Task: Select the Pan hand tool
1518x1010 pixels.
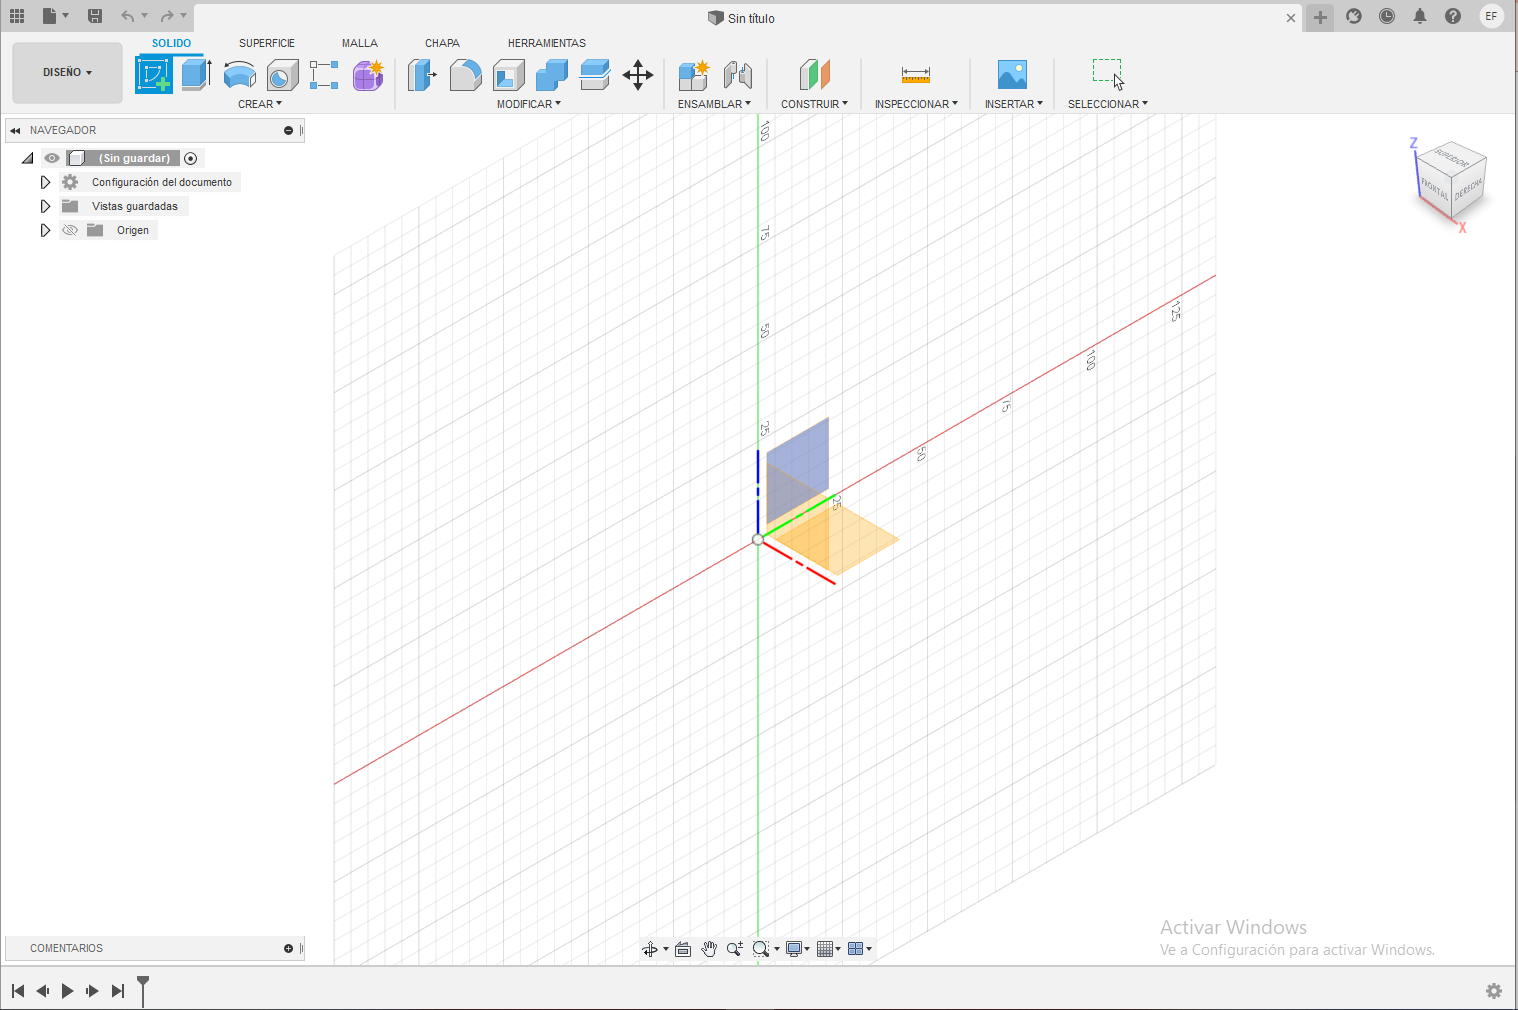Action: 709,949
